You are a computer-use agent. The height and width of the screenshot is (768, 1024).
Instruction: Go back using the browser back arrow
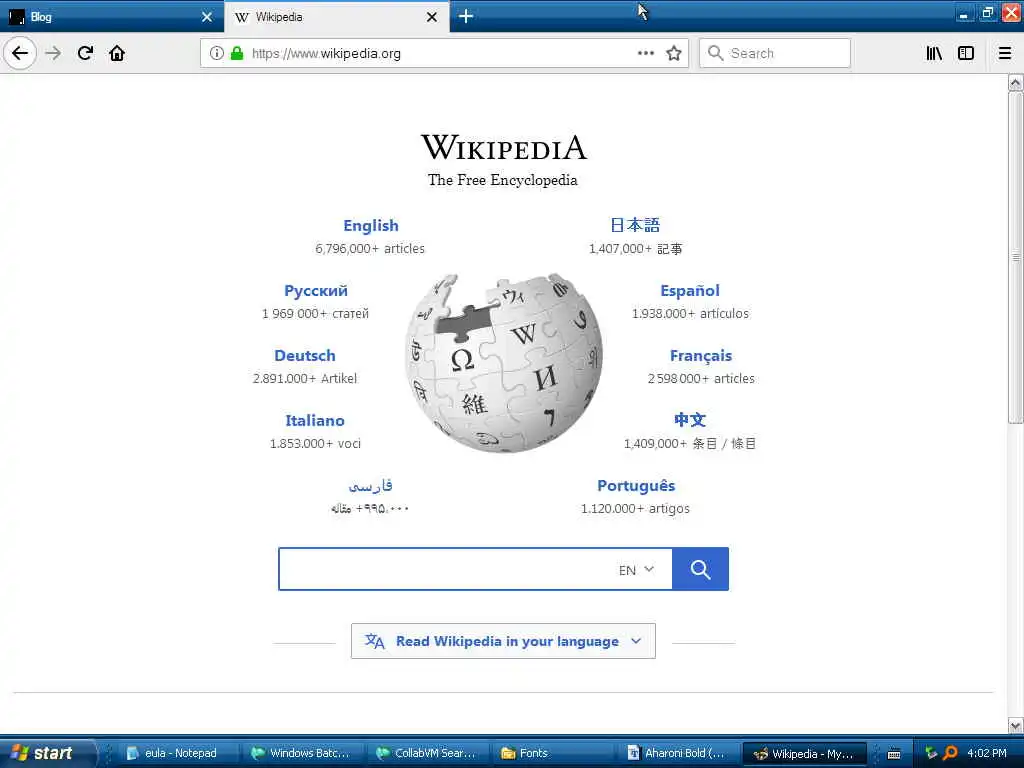point(20,54)
